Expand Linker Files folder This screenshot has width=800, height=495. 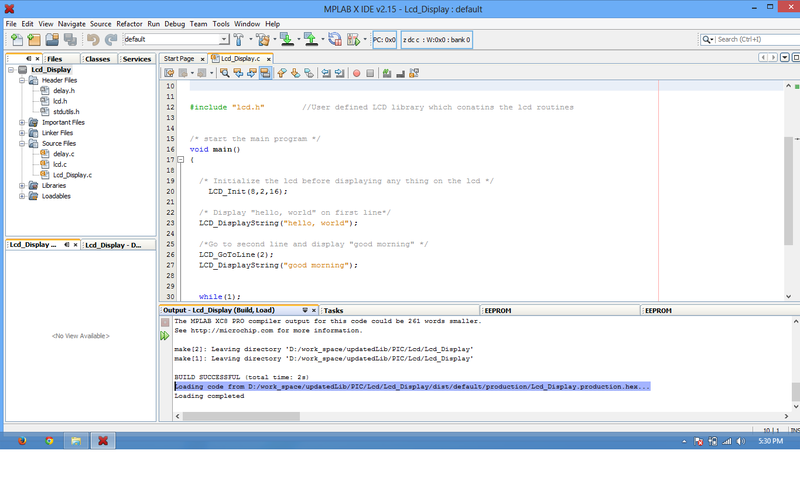tap(22, 133)
